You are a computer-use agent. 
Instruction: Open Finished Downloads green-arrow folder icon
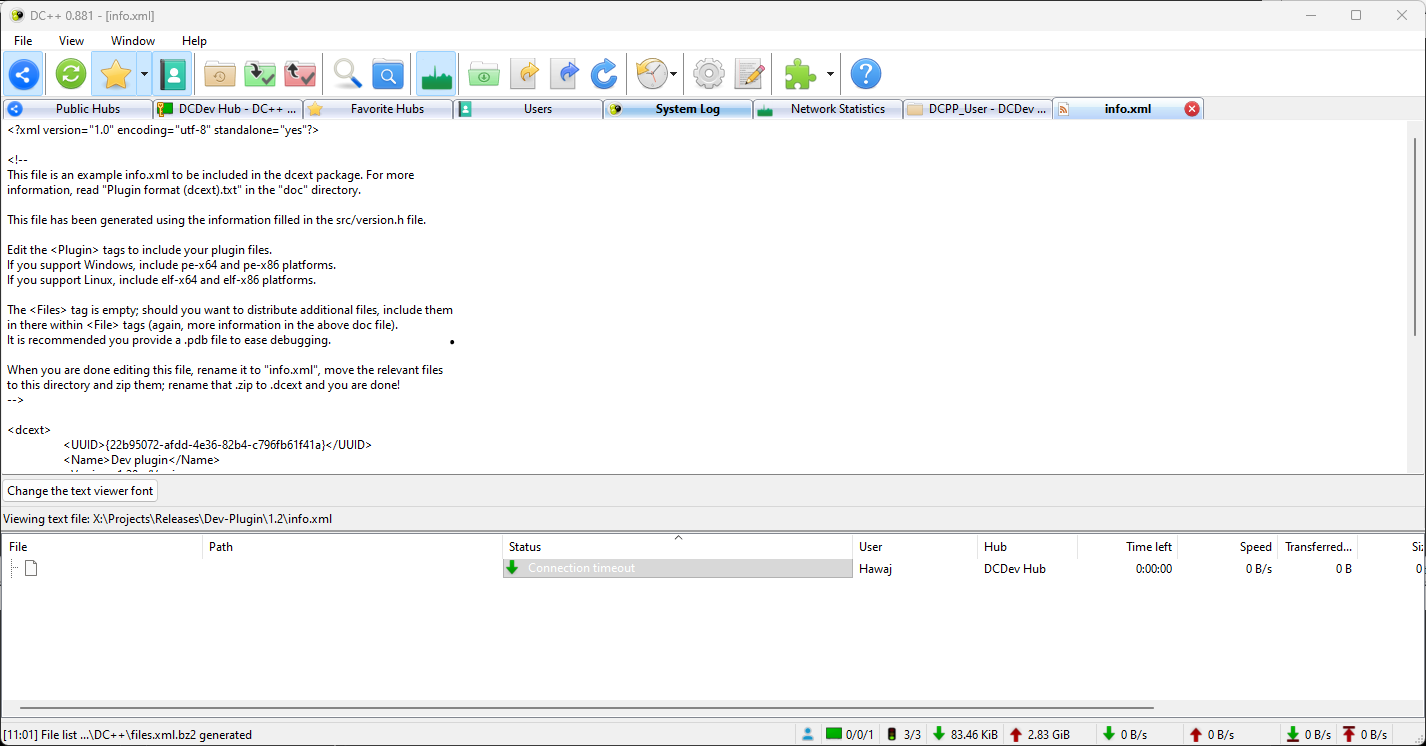260,74
